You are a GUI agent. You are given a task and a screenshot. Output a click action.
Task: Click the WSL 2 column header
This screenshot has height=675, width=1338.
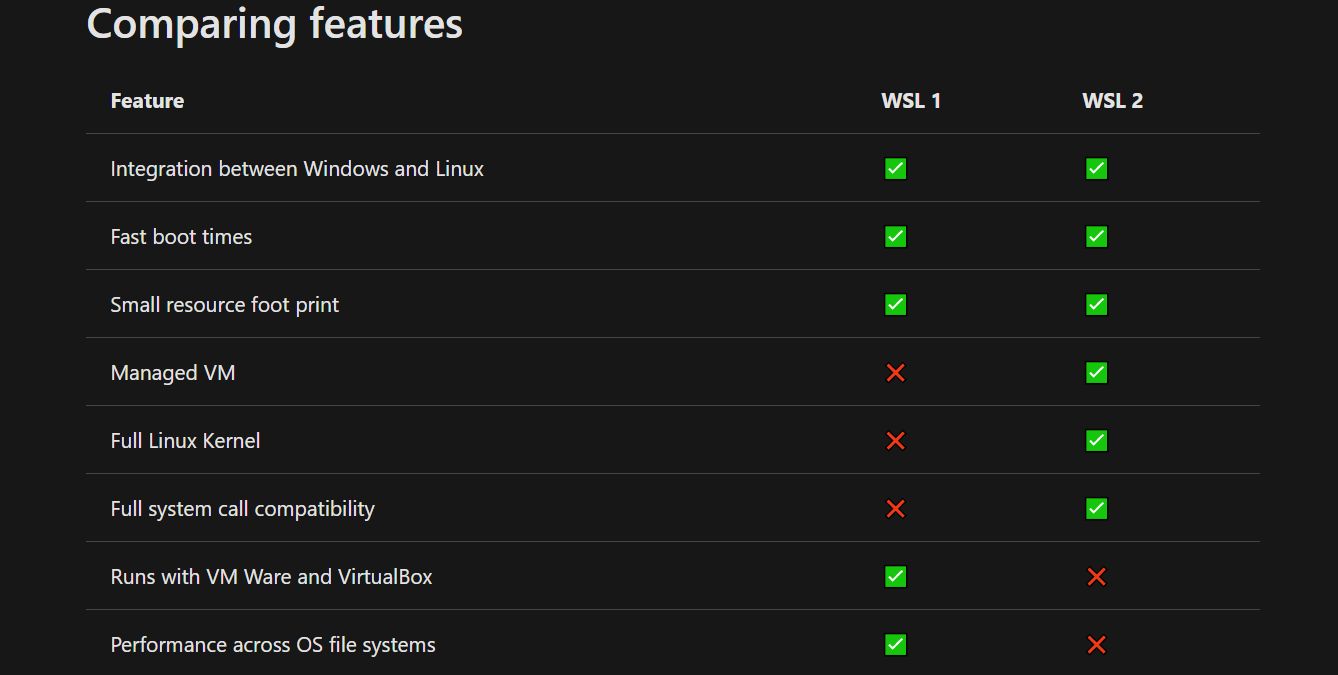pyautogui.click(x=1112, y=100)
